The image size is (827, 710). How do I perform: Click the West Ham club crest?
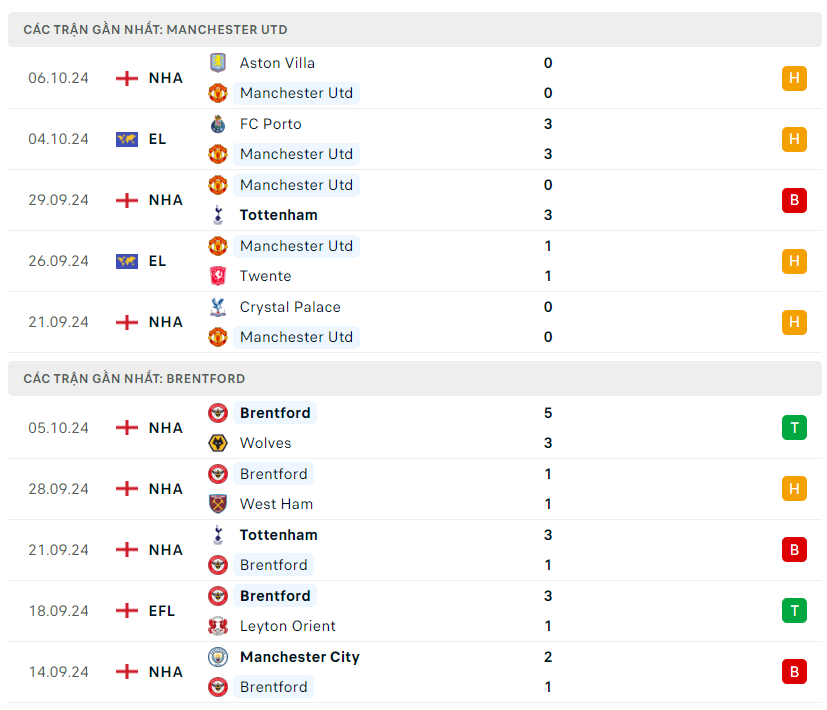pos(218,504)
